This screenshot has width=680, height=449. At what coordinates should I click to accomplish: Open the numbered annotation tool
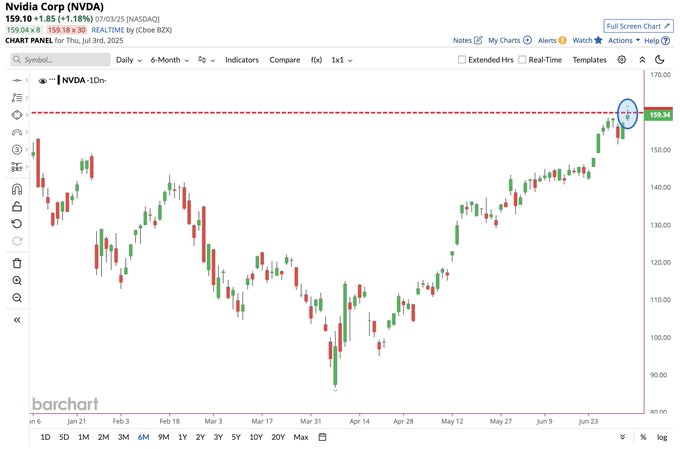click(x=17, y=150)
